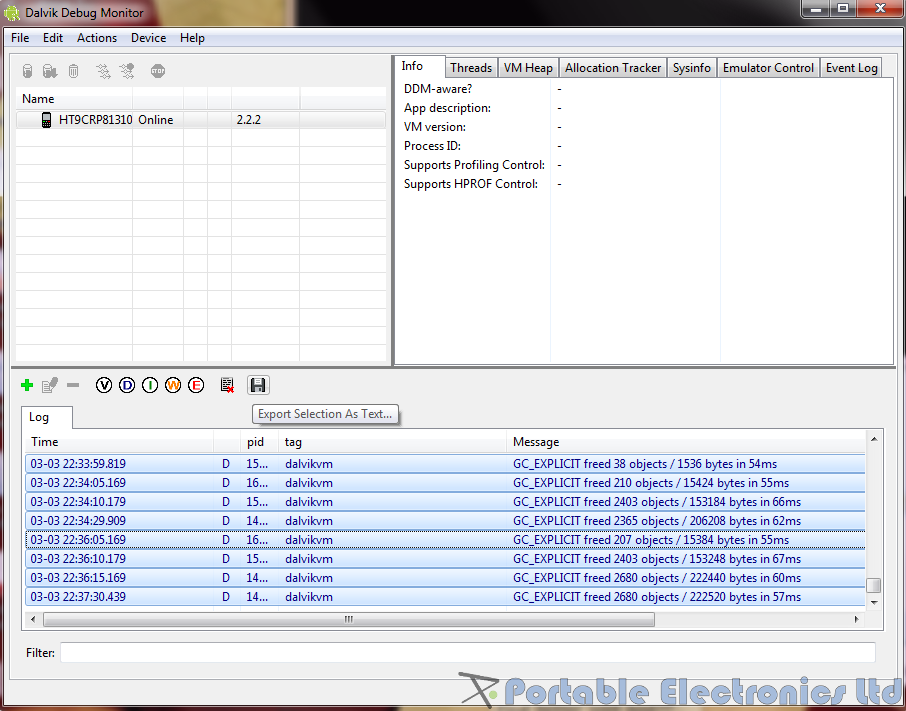
Task: Click the Time column header
Action: (120, 442)
